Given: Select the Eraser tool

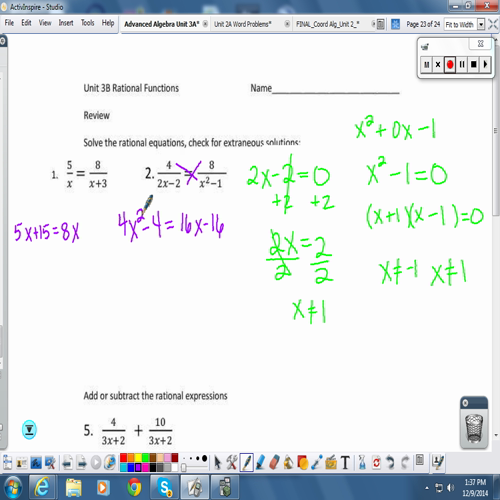Looking at the screenshot, I should (274, 462).
